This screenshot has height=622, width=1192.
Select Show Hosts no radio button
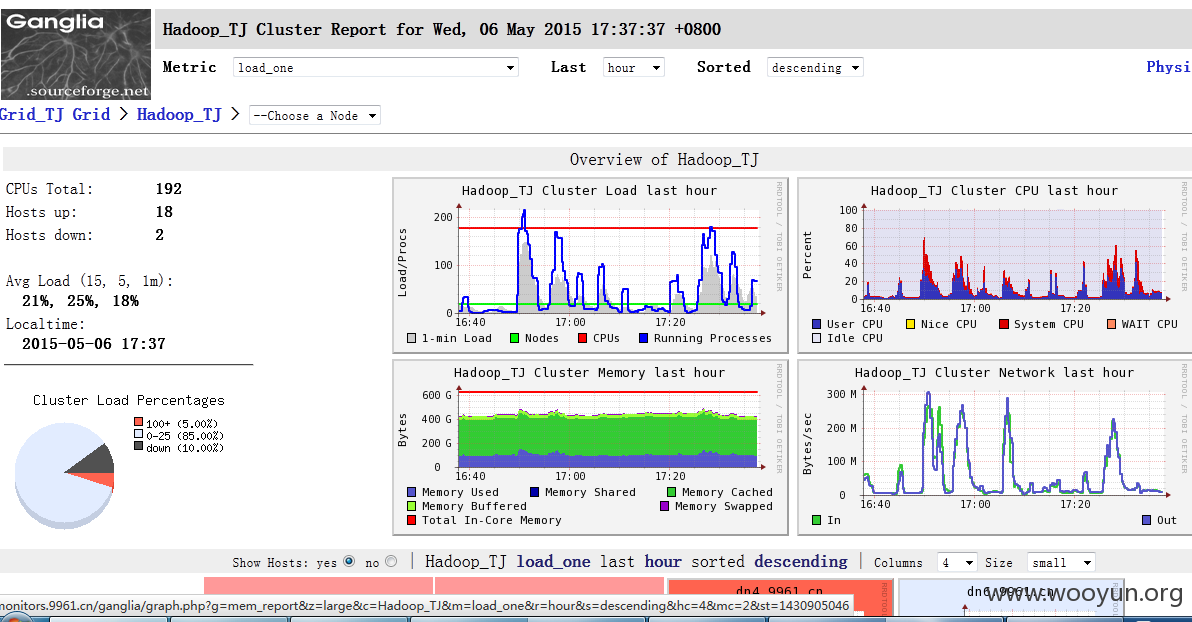(391, 562)
